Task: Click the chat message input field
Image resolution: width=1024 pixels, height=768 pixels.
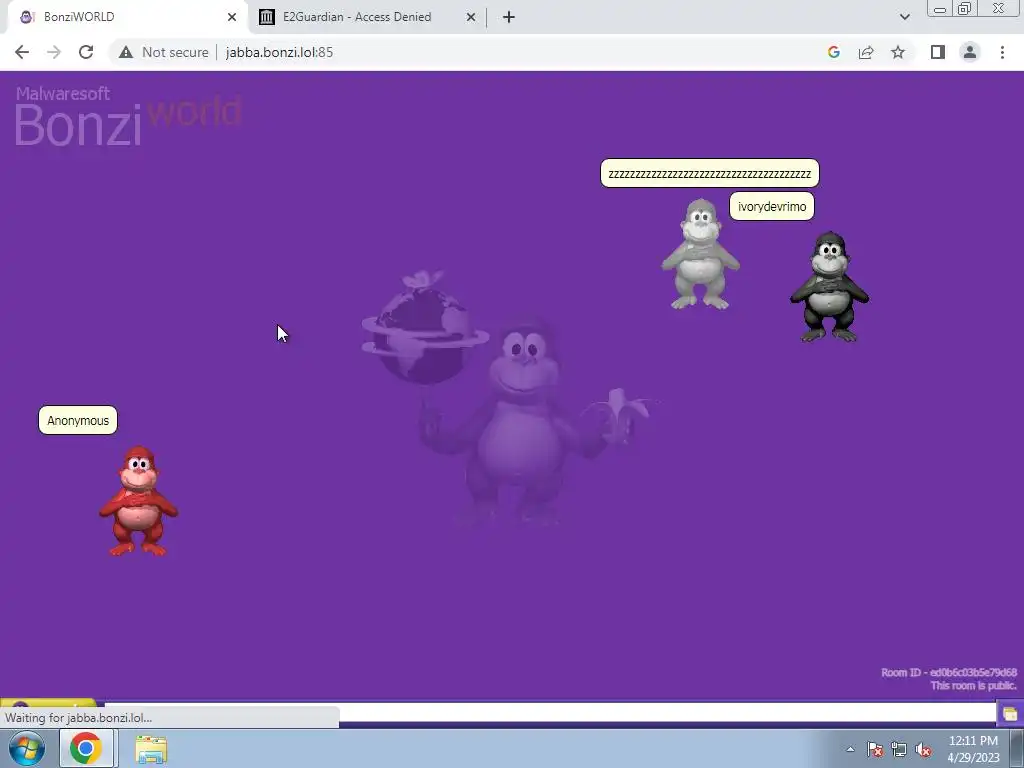Action: coord(550,712)
